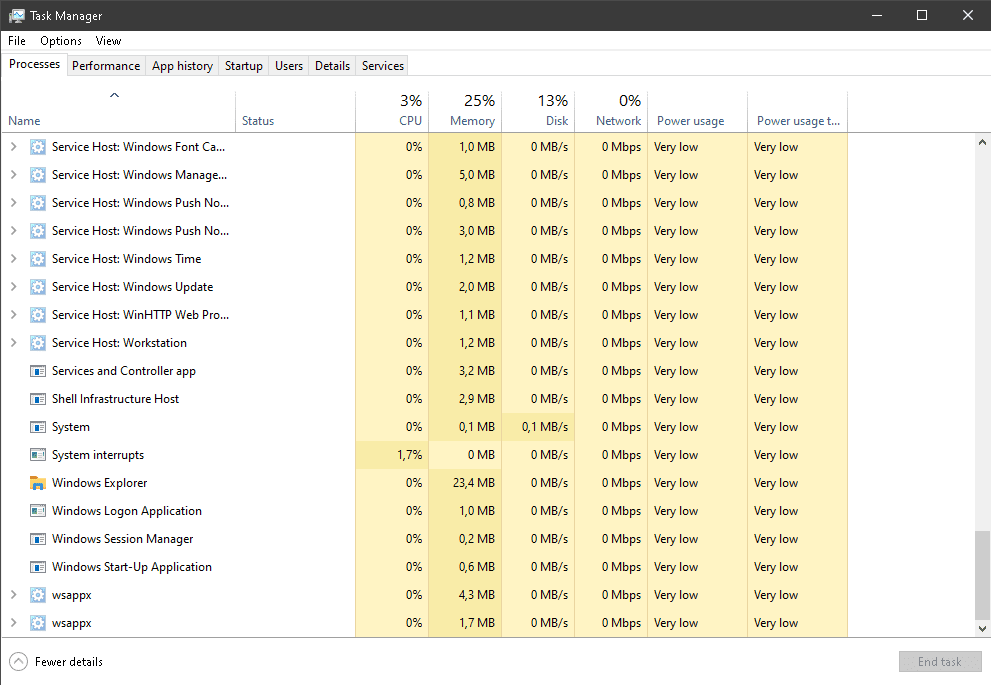Click the System process icon
Image resolution: width=991 pixels, height=685 pixels.
point(38,427)
